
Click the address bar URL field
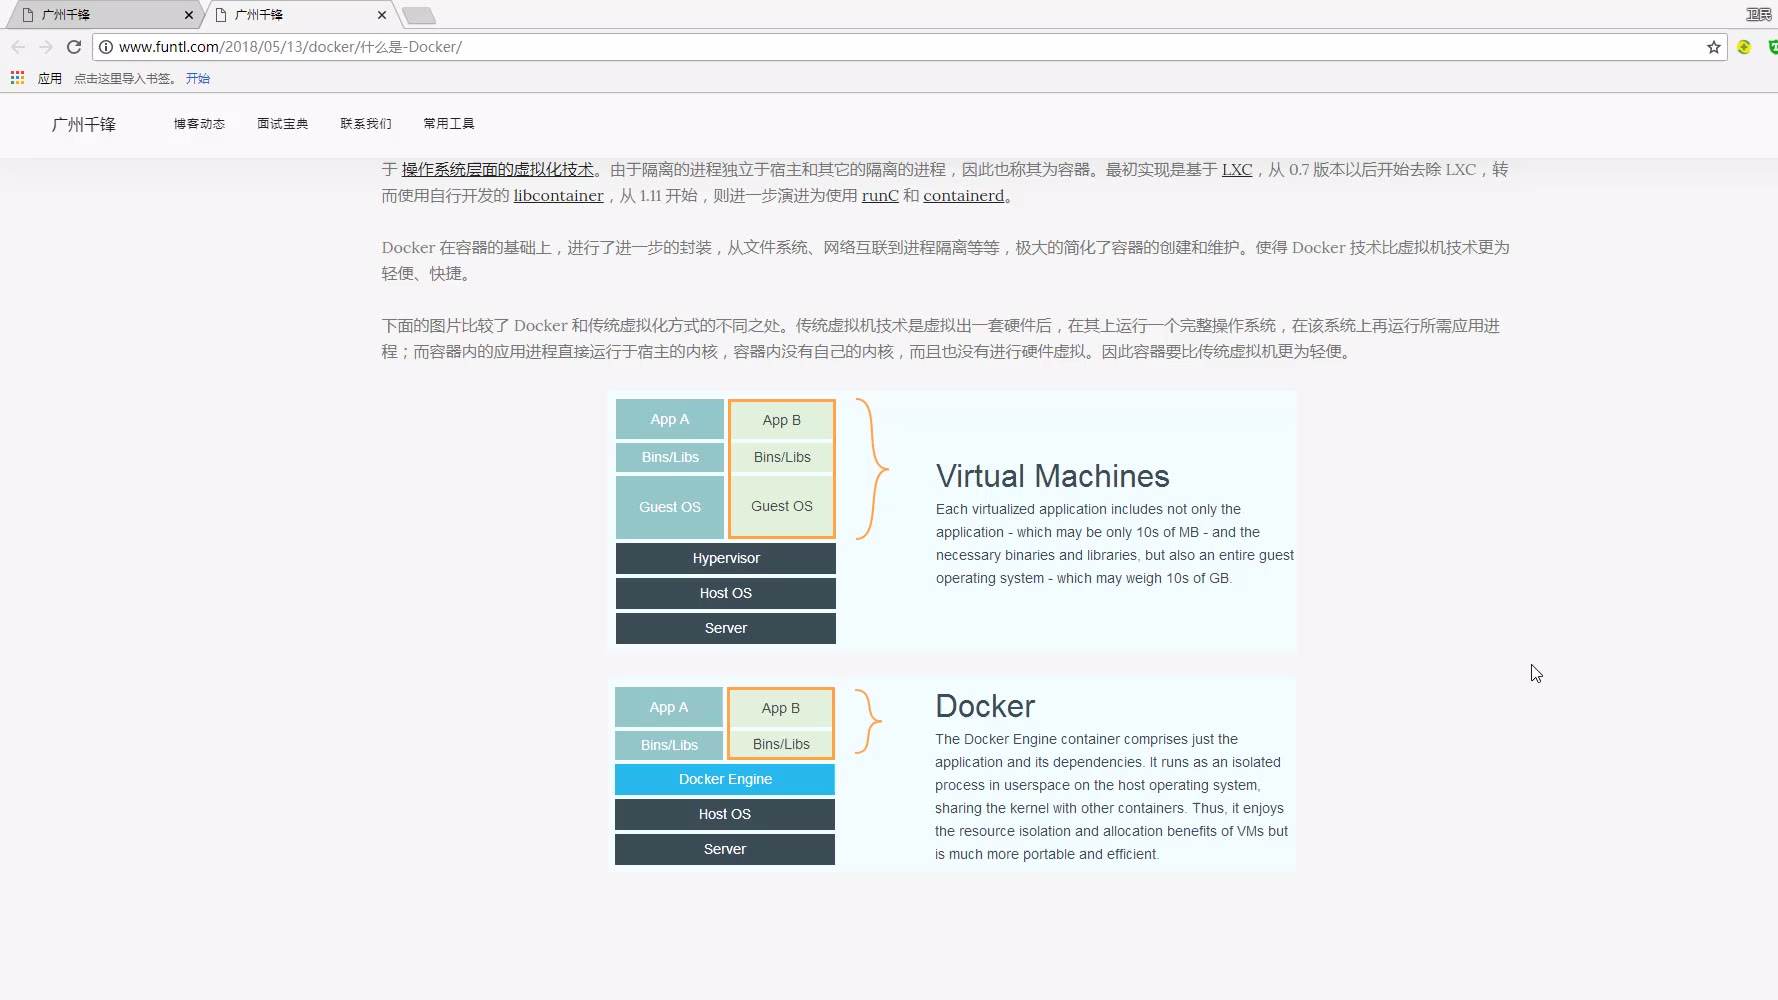(x=900, y=47)
